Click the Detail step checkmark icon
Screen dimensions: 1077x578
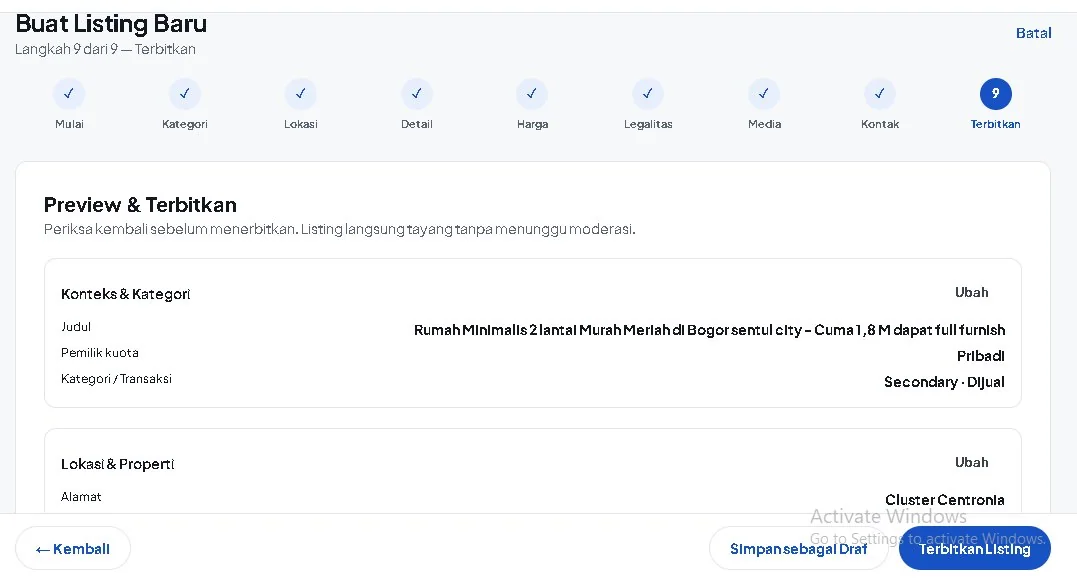(417, 94)
